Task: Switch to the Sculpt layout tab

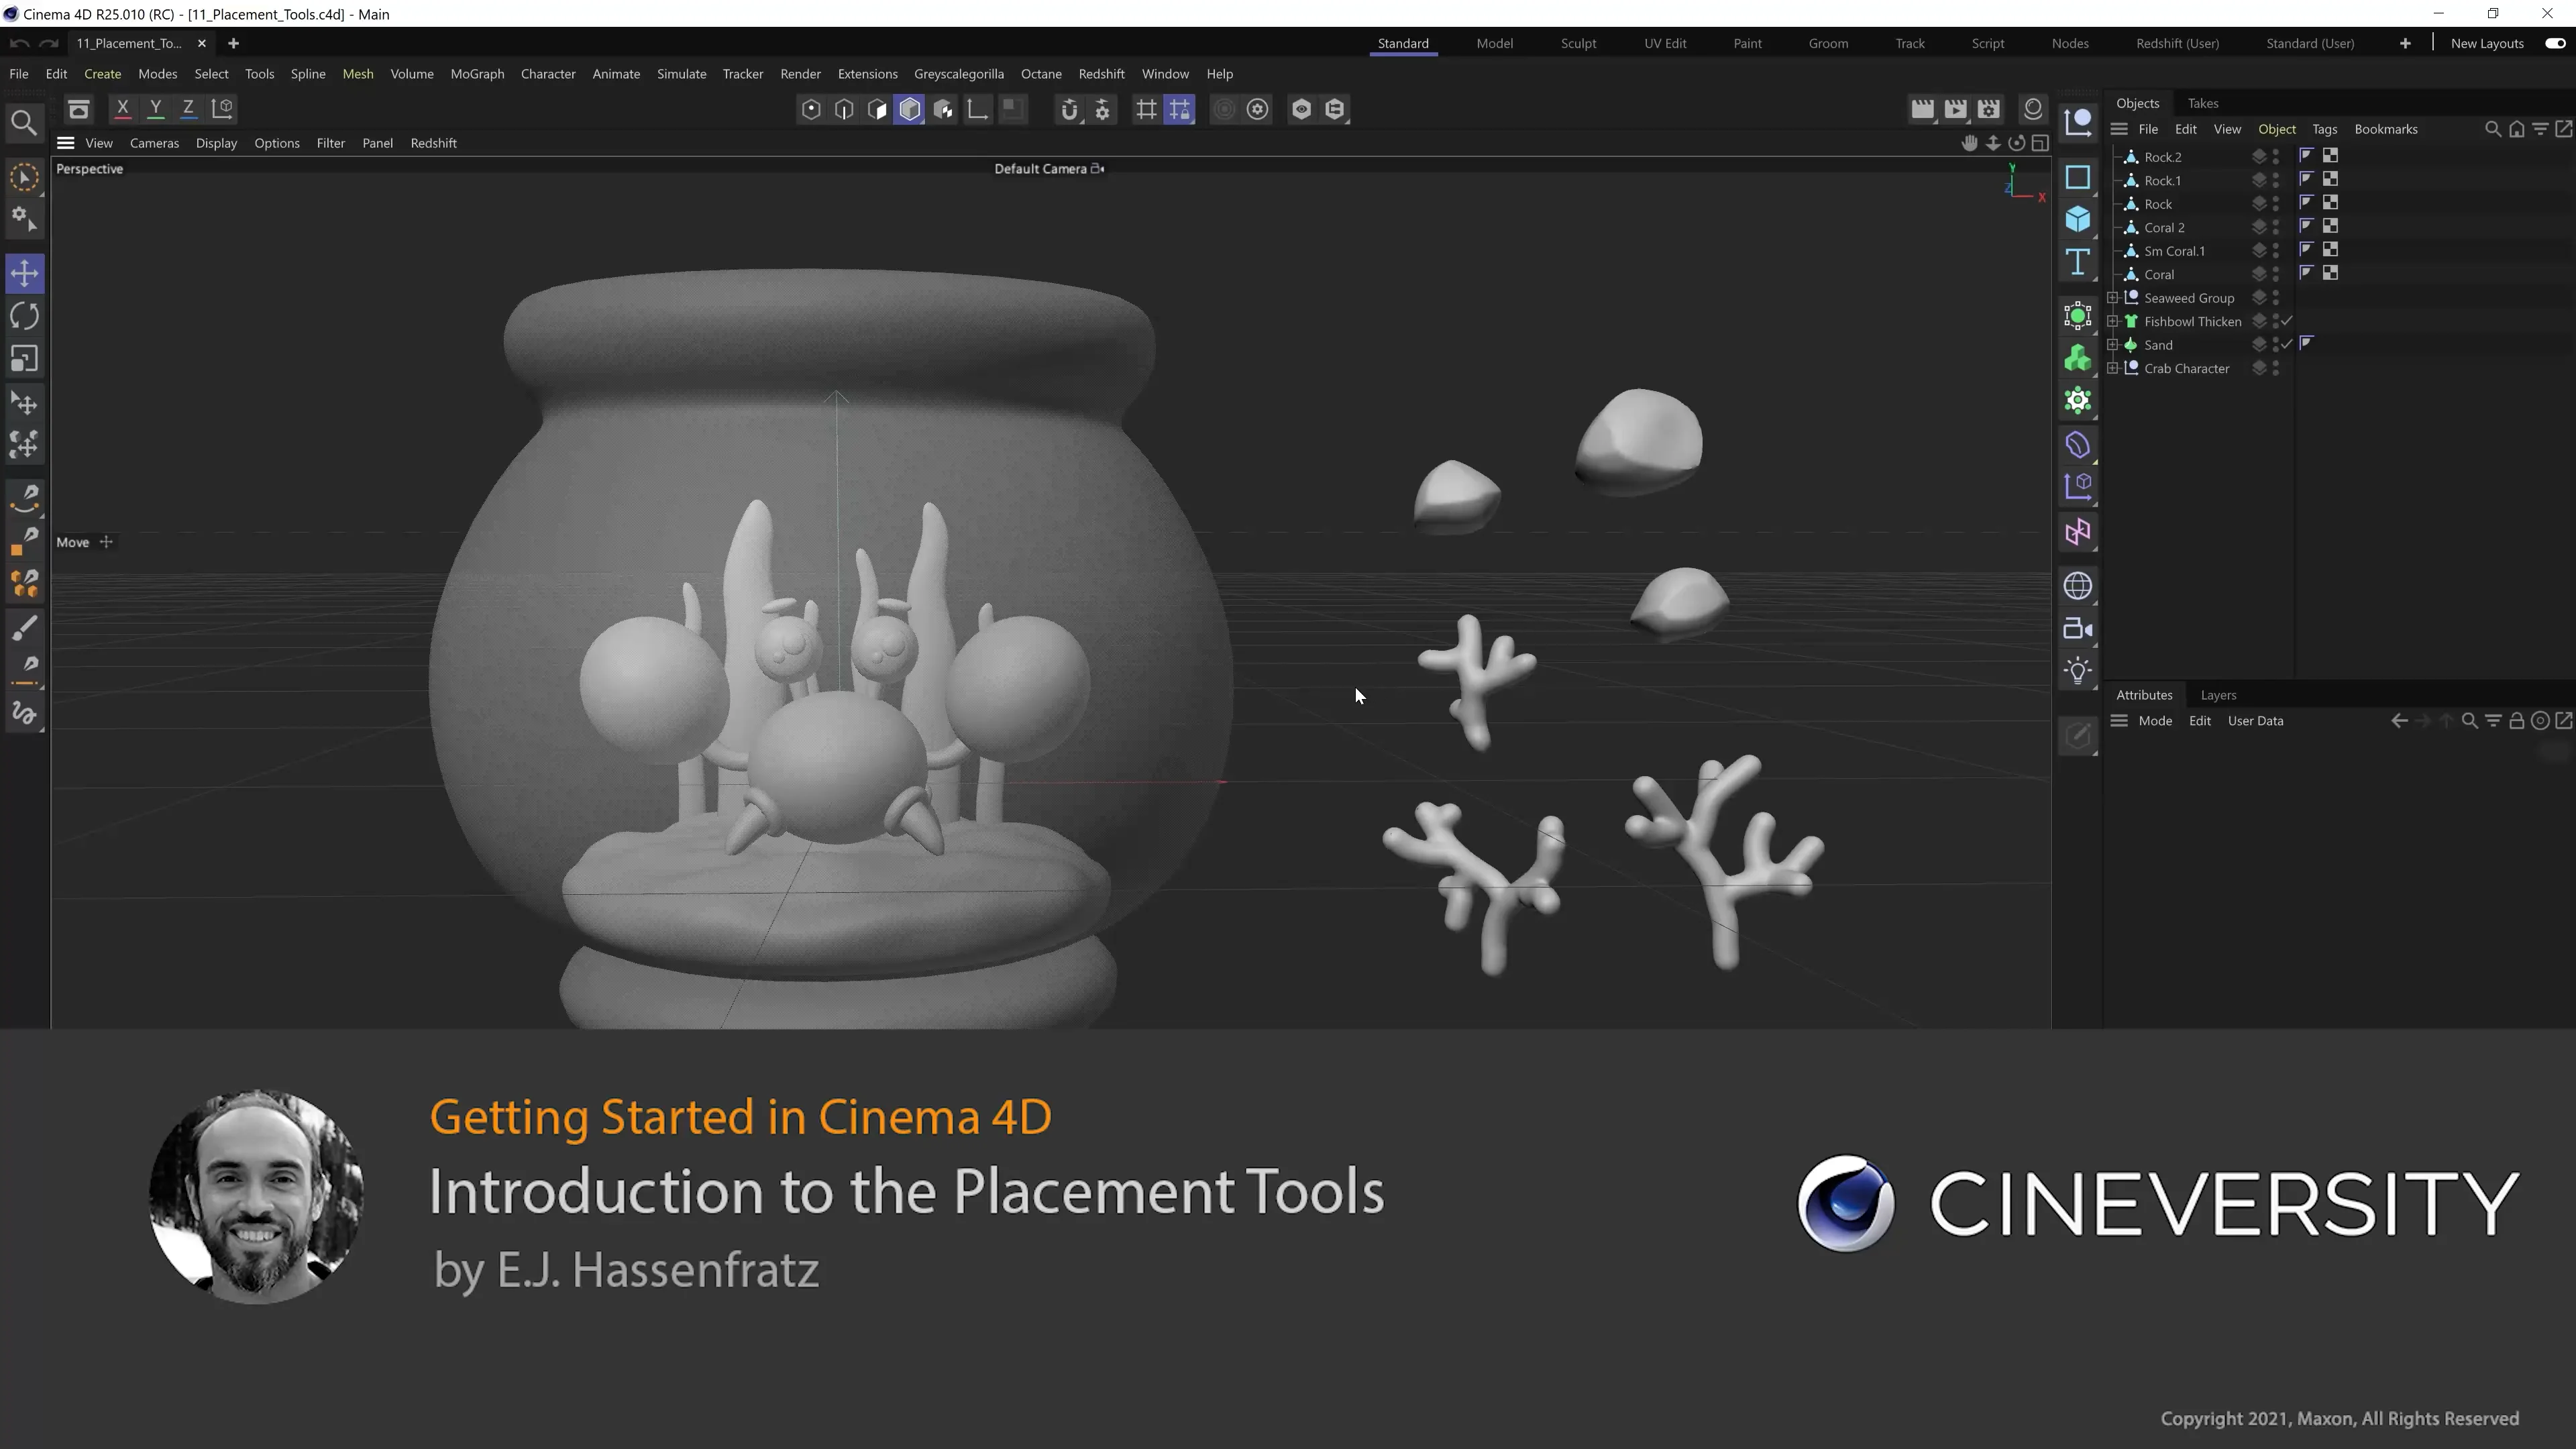Action: coord(1578,43)
